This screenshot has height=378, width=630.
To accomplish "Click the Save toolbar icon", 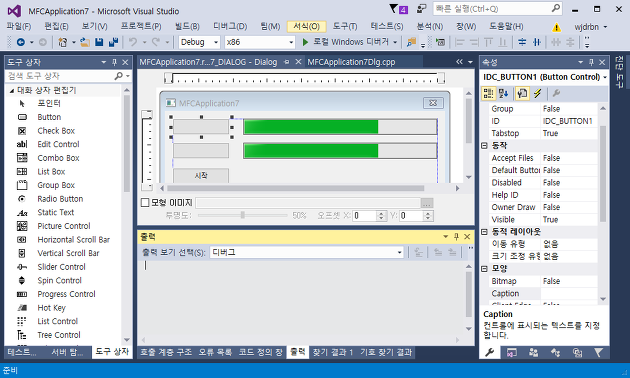I will pos(99,42).
